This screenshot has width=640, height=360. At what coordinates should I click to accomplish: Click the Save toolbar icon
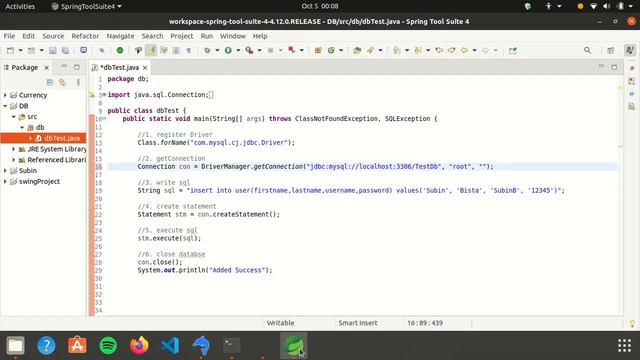[53, 50]
